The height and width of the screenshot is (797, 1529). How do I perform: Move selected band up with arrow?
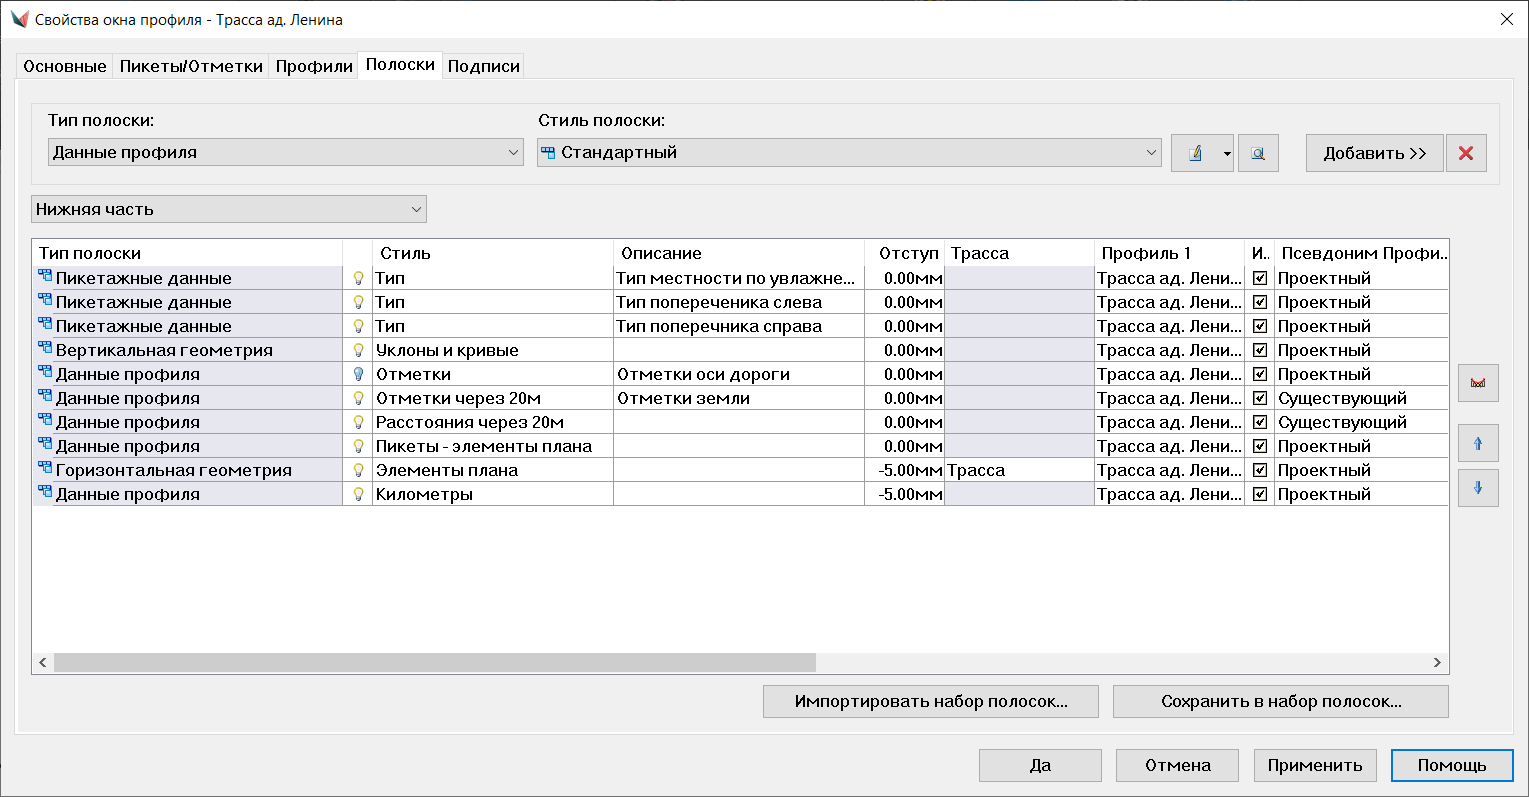1478,443
